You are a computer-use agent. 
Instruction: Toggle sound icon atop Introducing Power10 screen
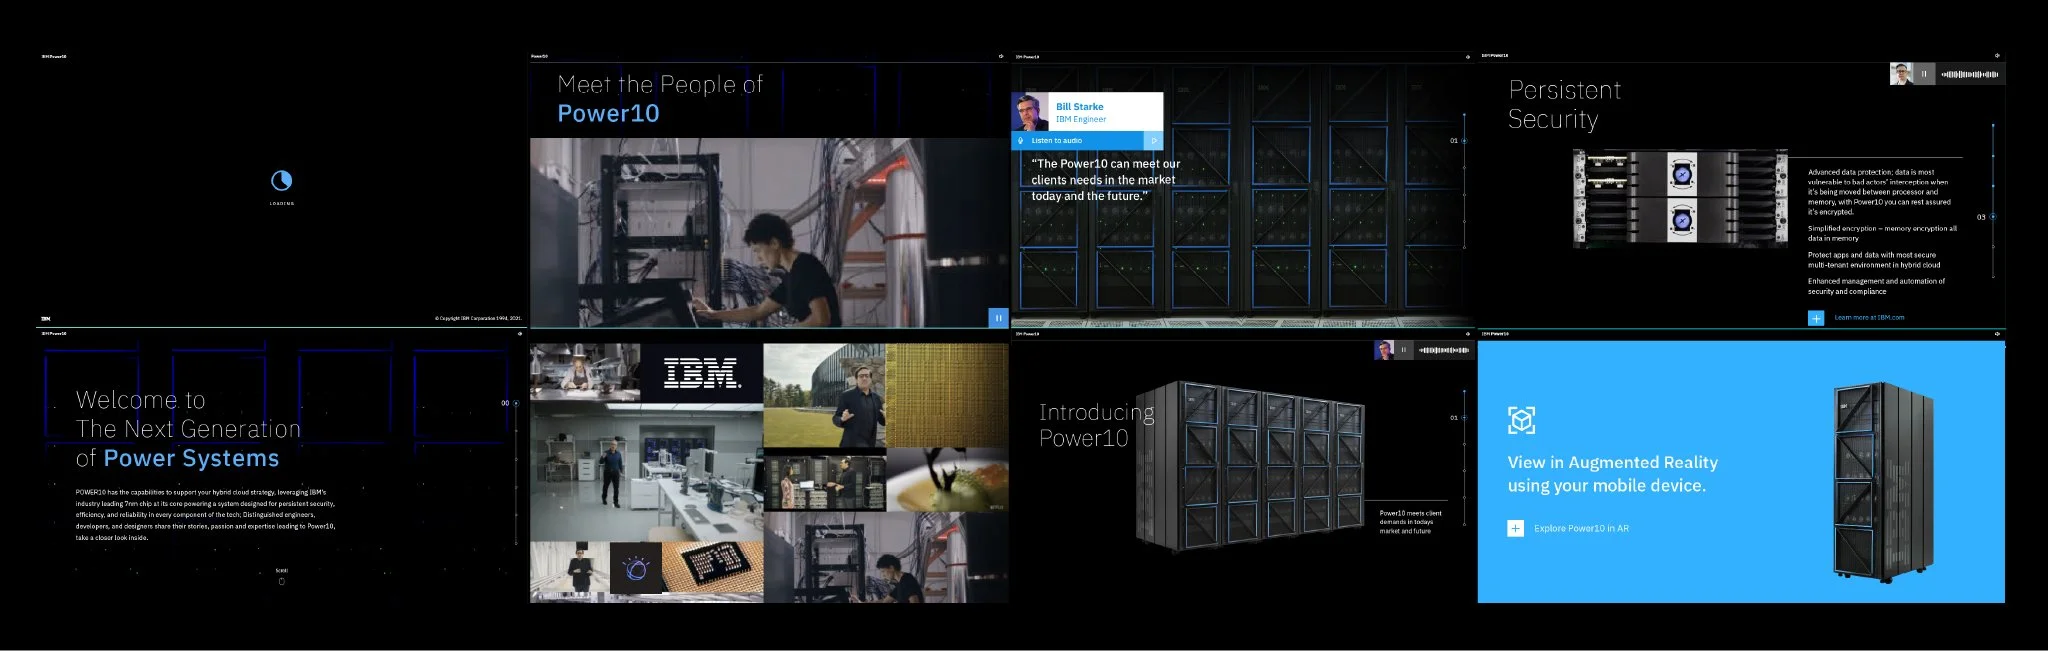[1468, 334]
